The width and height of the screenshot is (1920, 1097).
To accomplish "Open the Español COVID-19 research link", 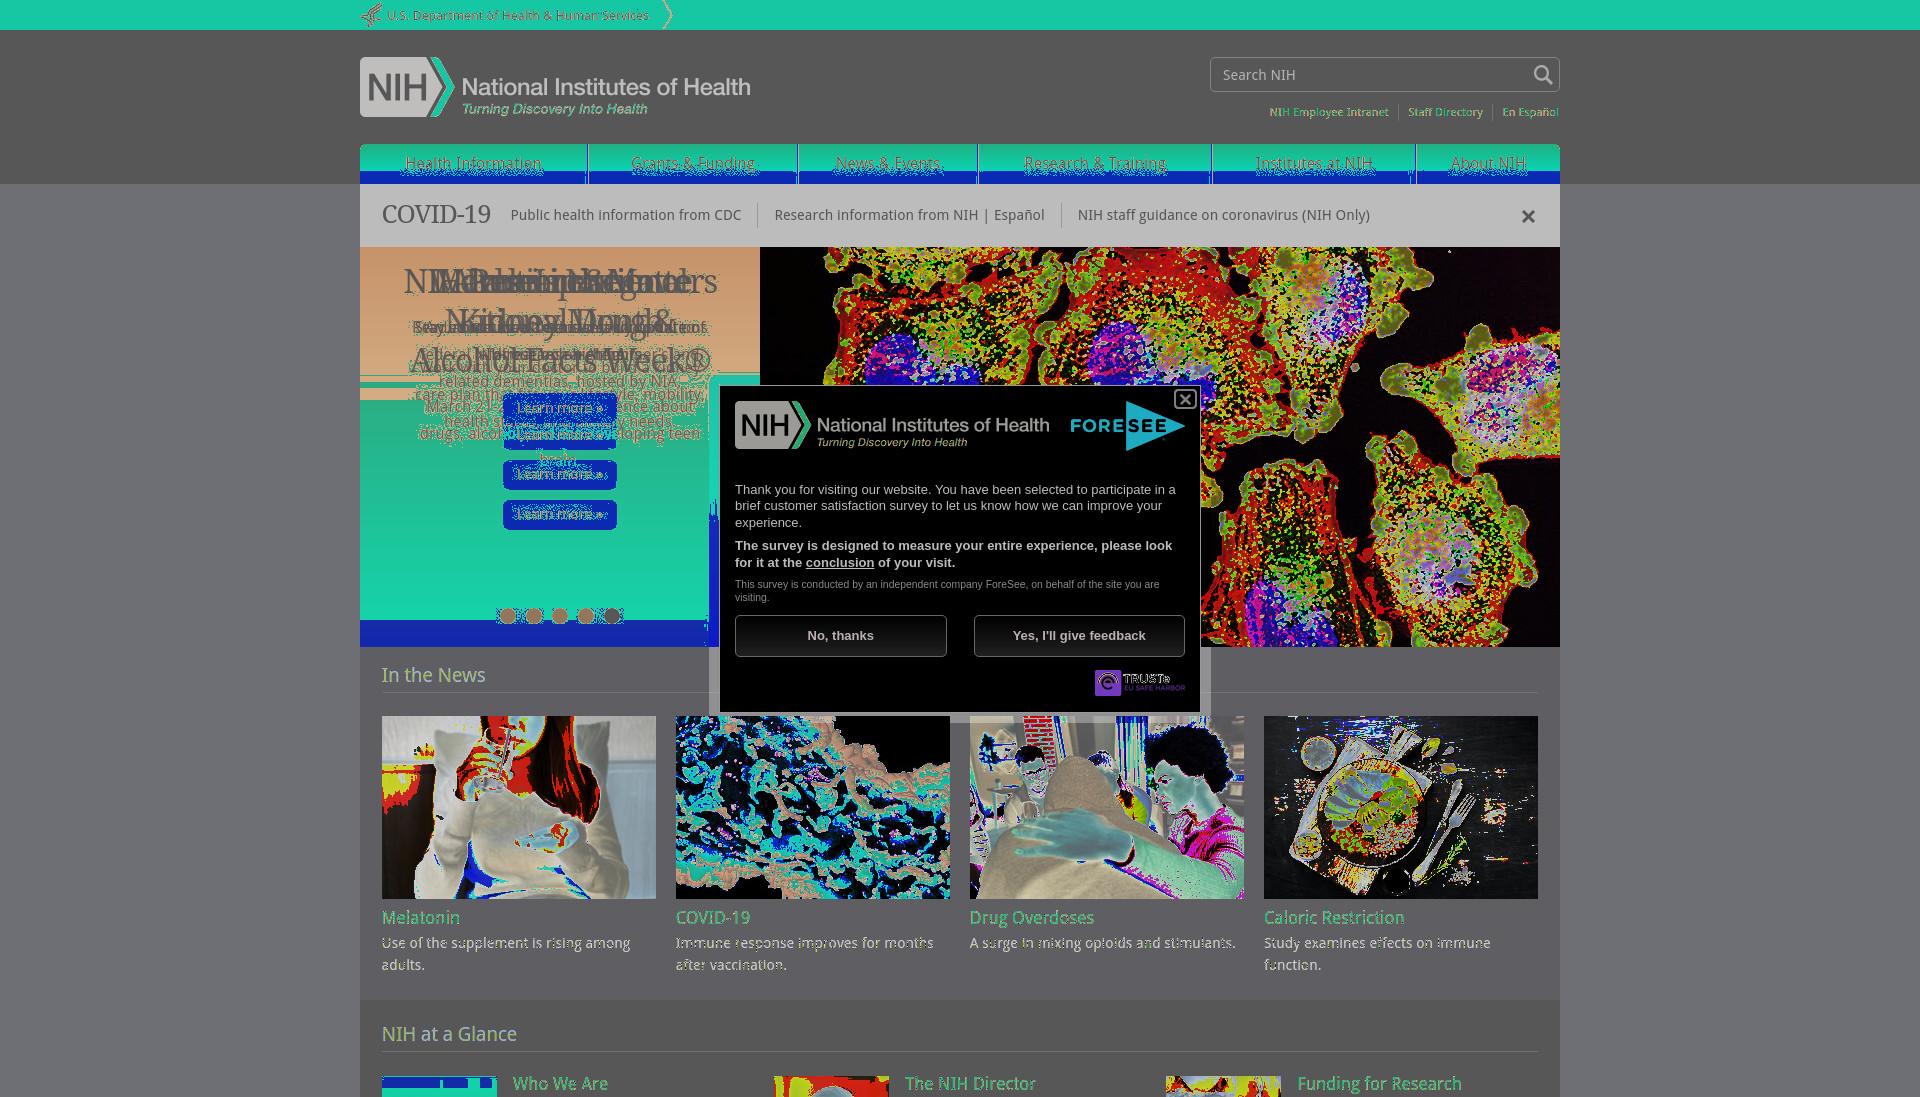I will [x=1019, y=215].
